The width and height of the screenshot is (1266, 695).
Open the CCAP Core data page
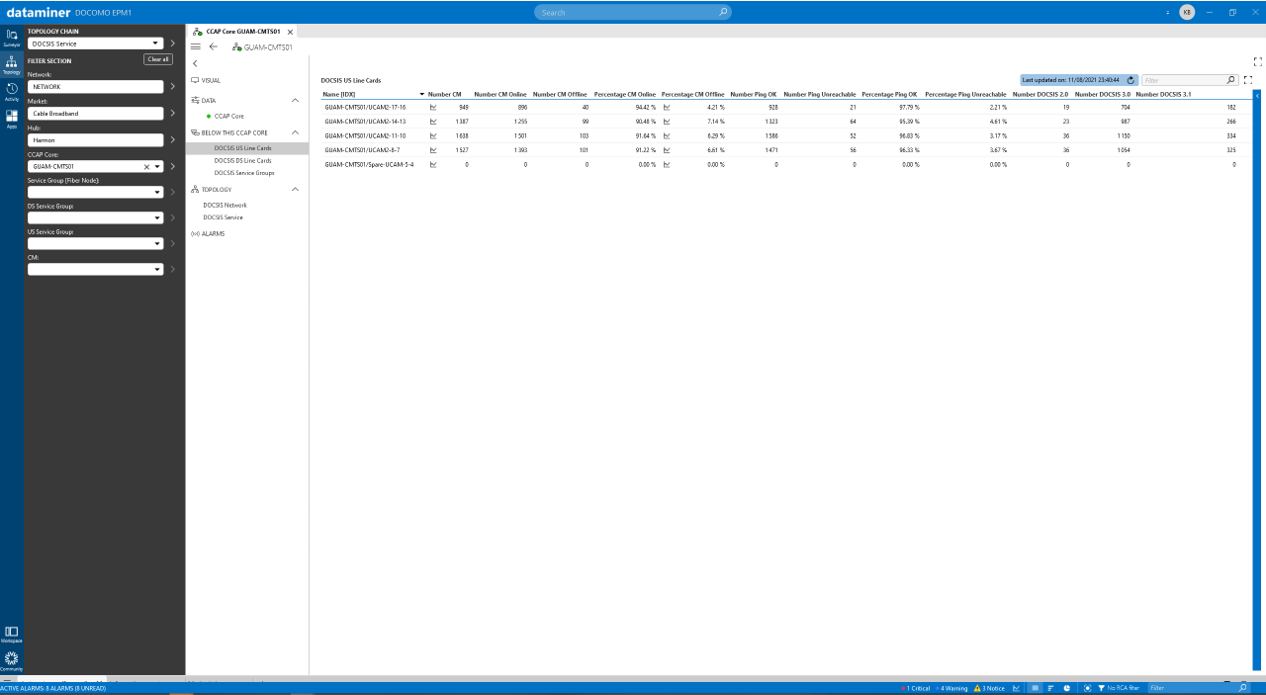tap(229, 116)
